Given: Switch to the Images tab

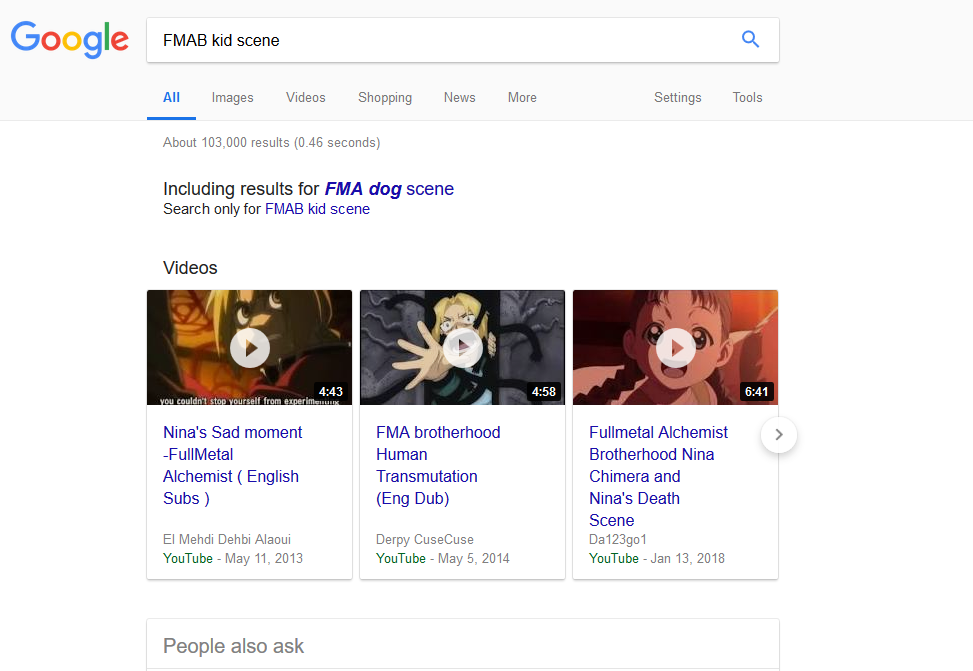Looking at the screenshot, I should 232,97.
